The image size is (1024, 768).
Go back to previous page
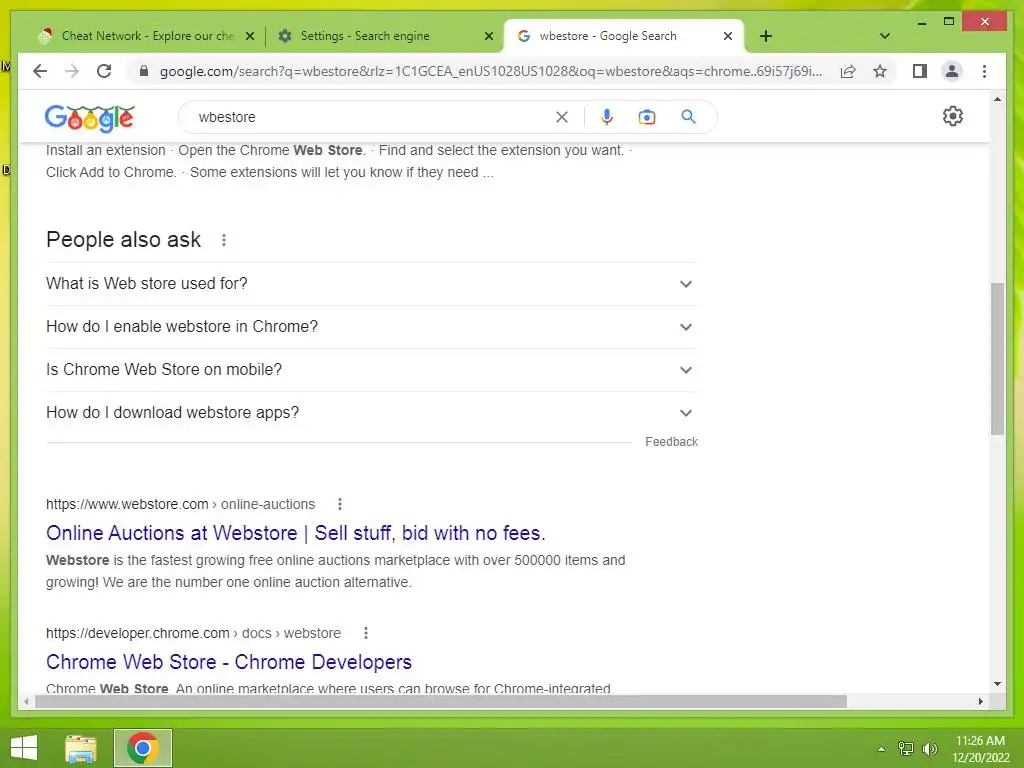40,71
